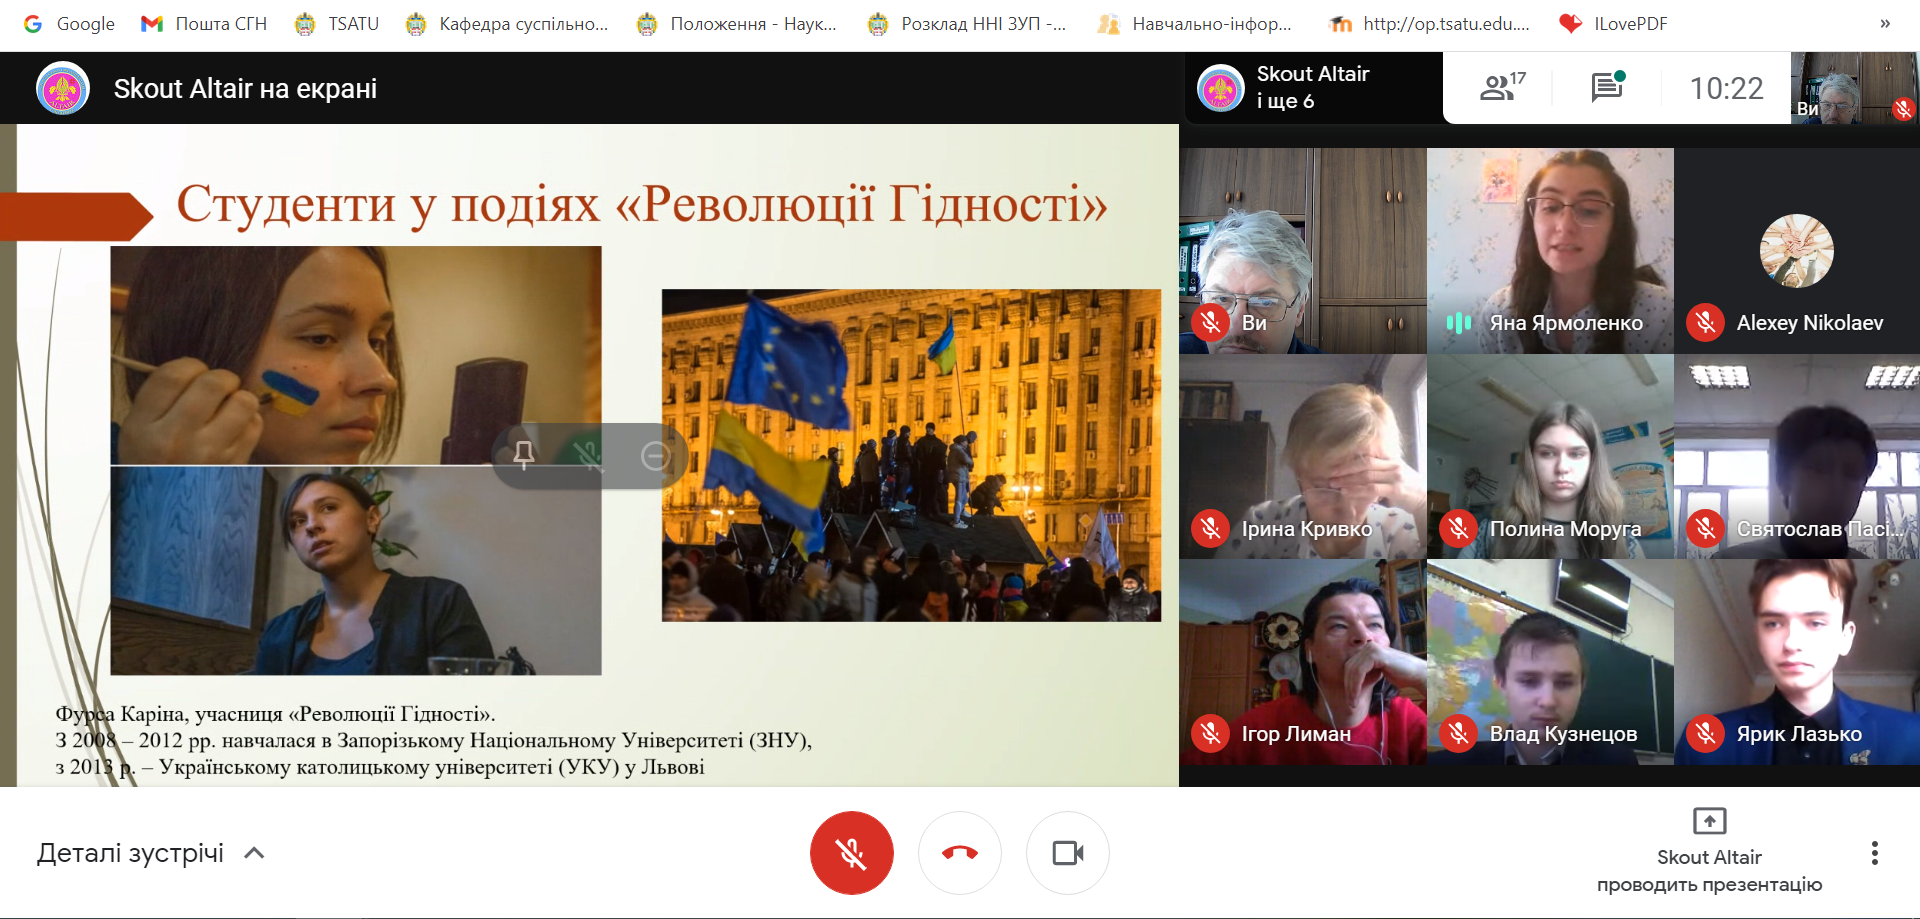Click muted mic icon beside Святослав Паci...

(1706, 529)
